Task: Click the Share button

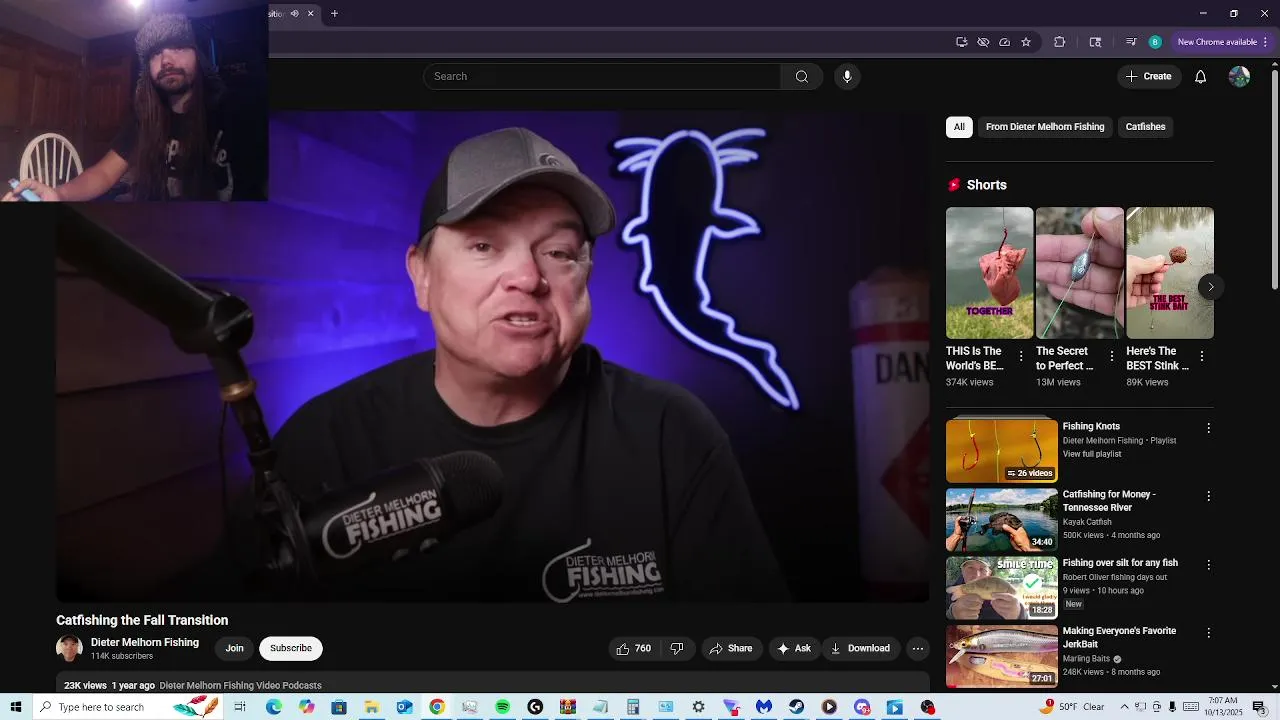Action: [x=731, y=649]
